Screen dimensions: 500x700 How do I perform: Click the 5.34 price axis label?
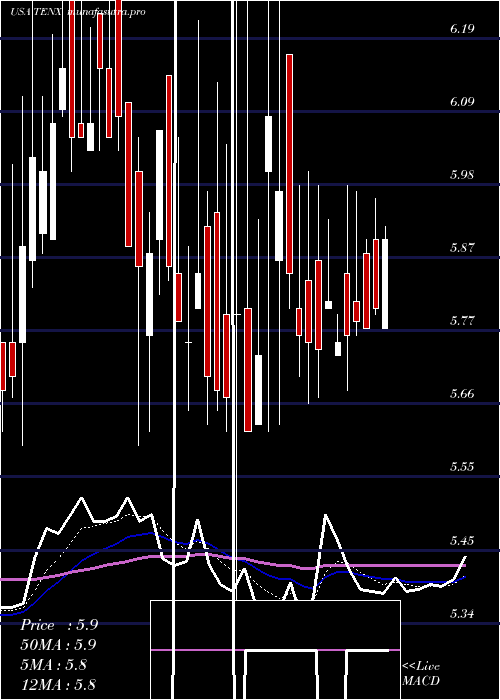tap(462, 614)
